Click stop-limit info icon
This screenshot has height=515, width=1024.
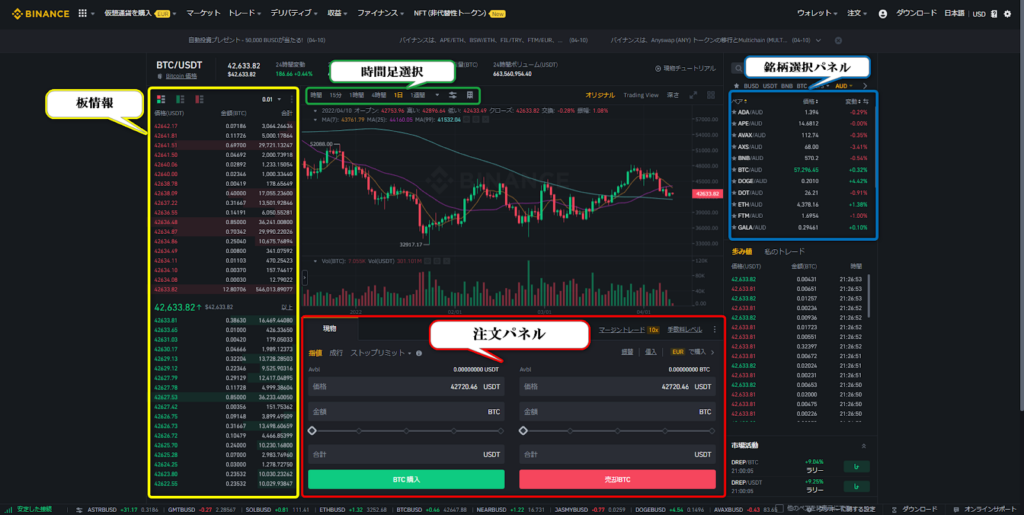point(419,353)
